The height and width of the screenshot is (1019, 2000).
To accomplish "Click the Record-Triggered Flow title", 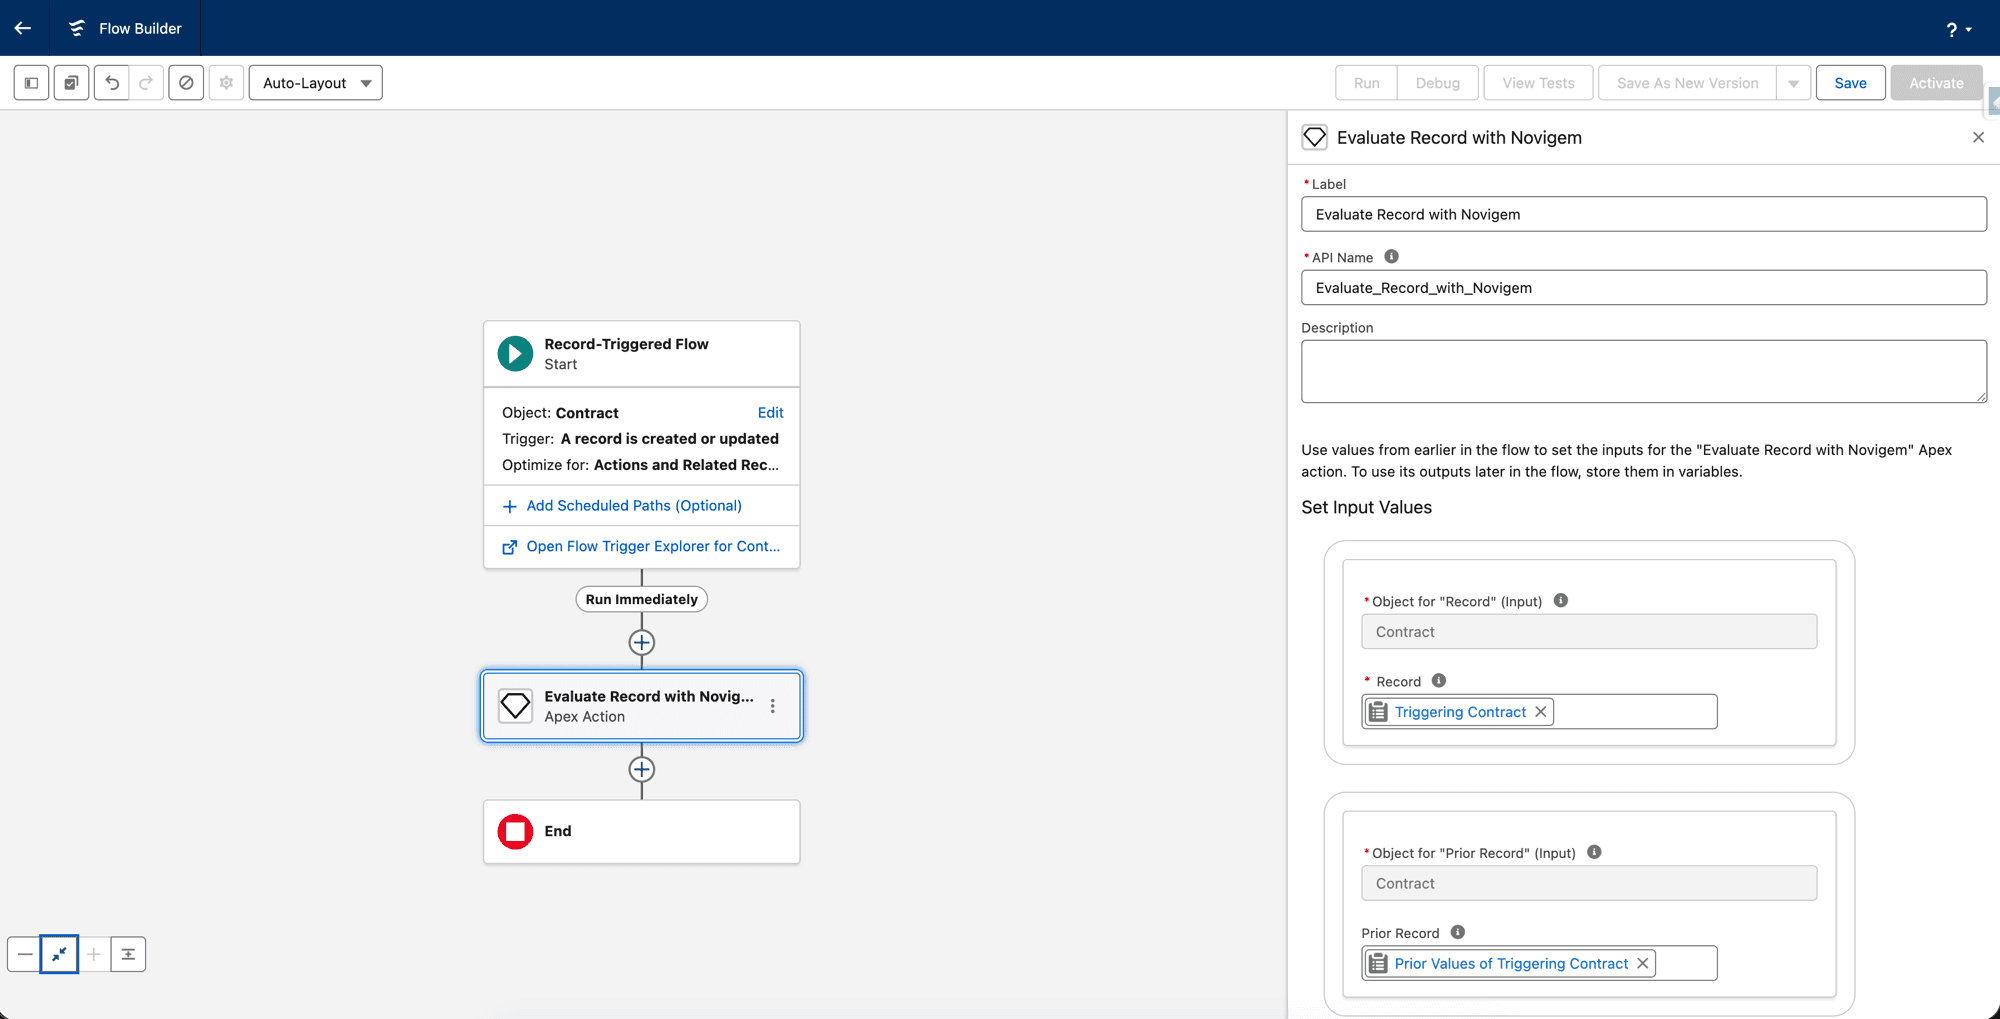I will [x=626, y=344].
